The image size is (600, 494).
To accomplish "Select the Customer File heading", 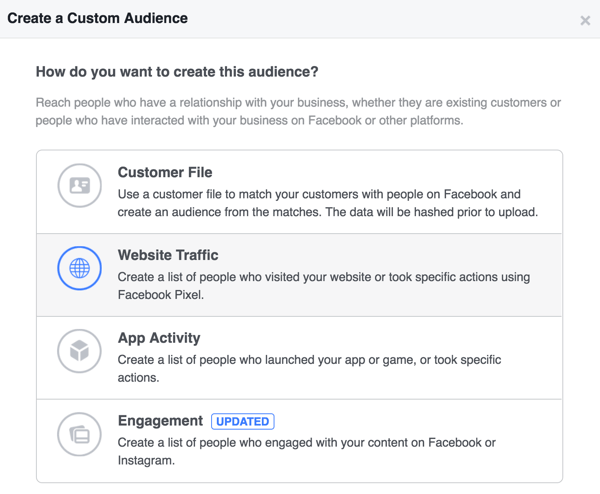I will 165,172.
